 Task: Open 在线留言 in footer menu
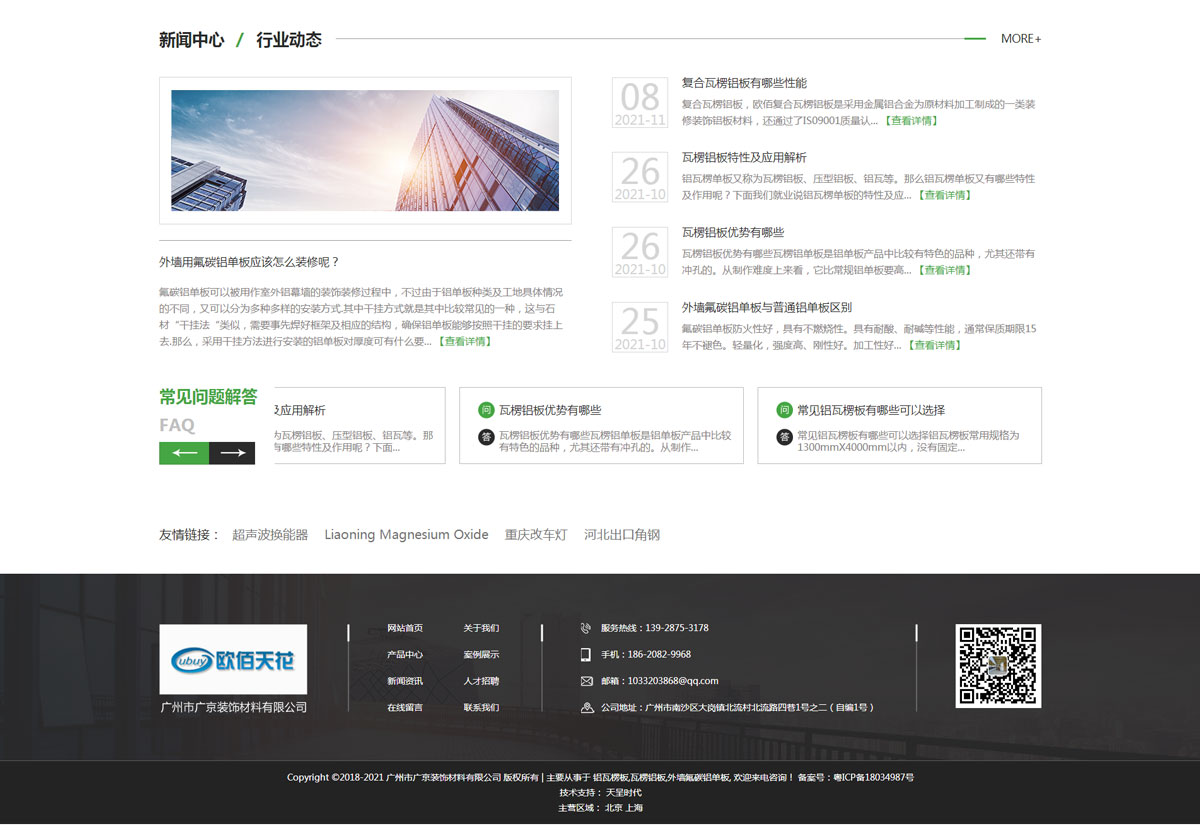pyautogui.click(x=405, y=707)
